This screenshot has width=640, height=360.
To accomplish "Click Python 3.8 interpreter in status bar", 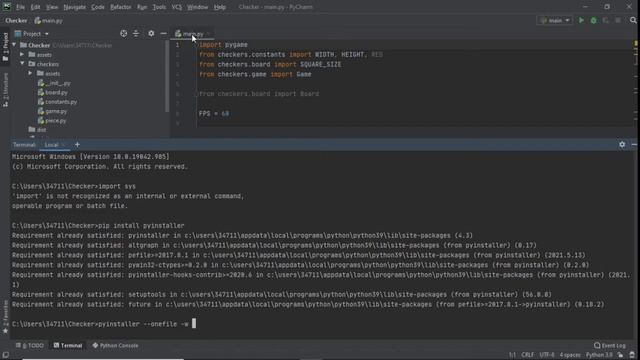I will [599, 355].
